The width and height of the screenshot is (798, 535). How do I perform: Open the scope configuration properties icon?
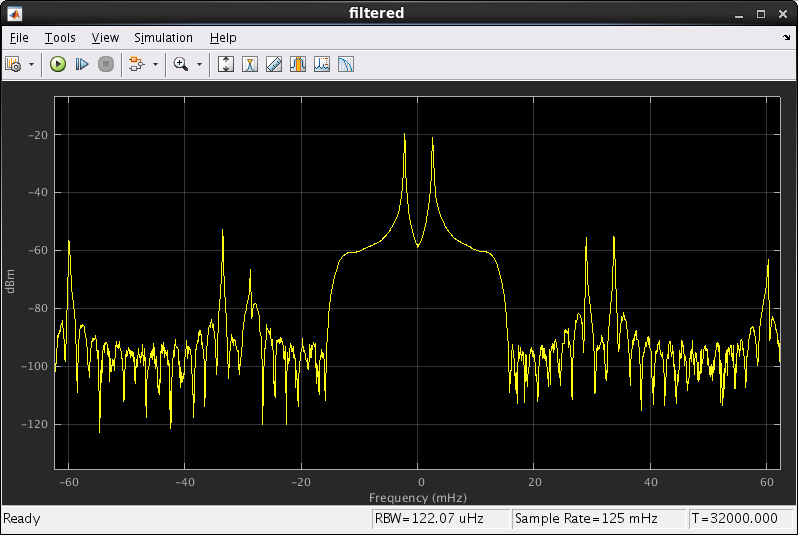click(x=13, y=64)
